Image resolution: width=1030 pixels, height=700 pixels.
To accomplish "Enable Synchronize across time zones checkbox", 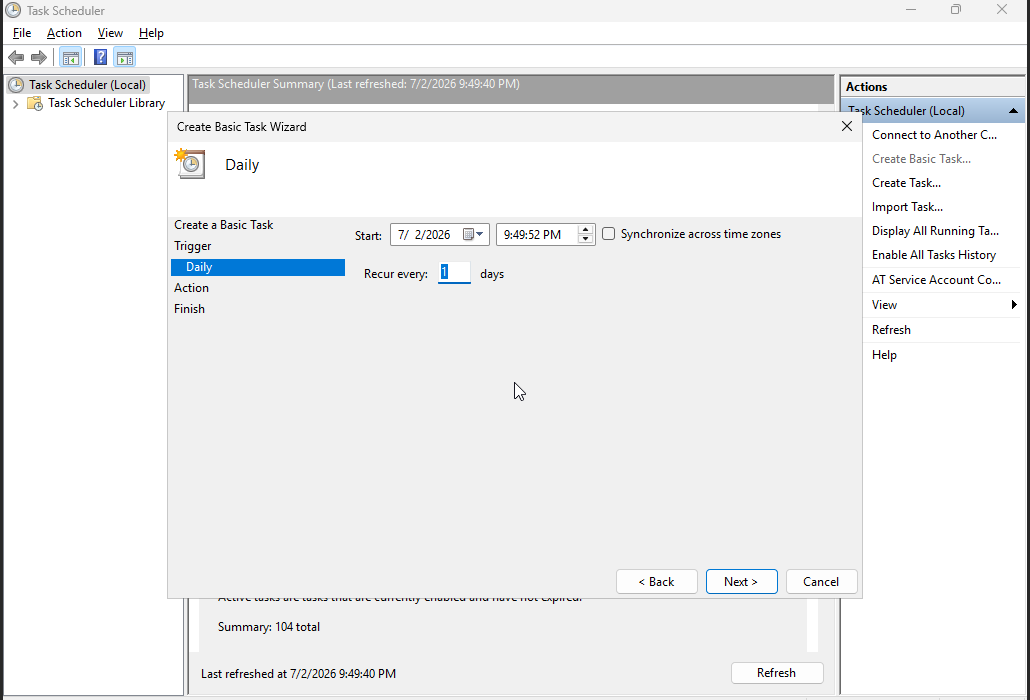I will click(609, 234).
